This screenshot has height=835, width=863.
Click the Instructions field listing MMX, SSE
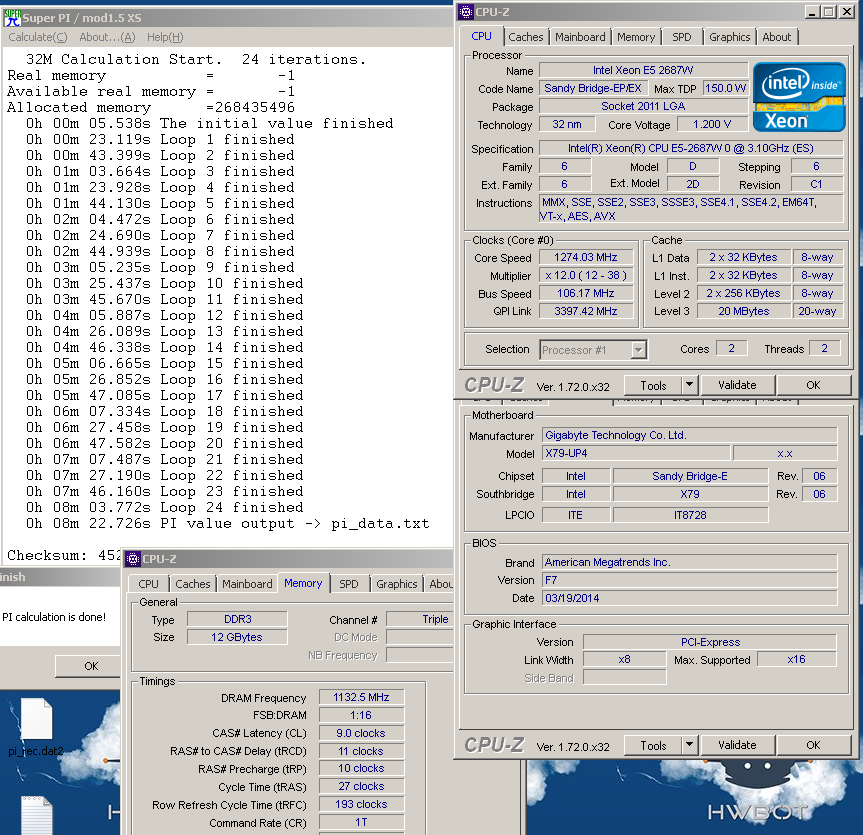pyautogui.click(x=691, y=209)
